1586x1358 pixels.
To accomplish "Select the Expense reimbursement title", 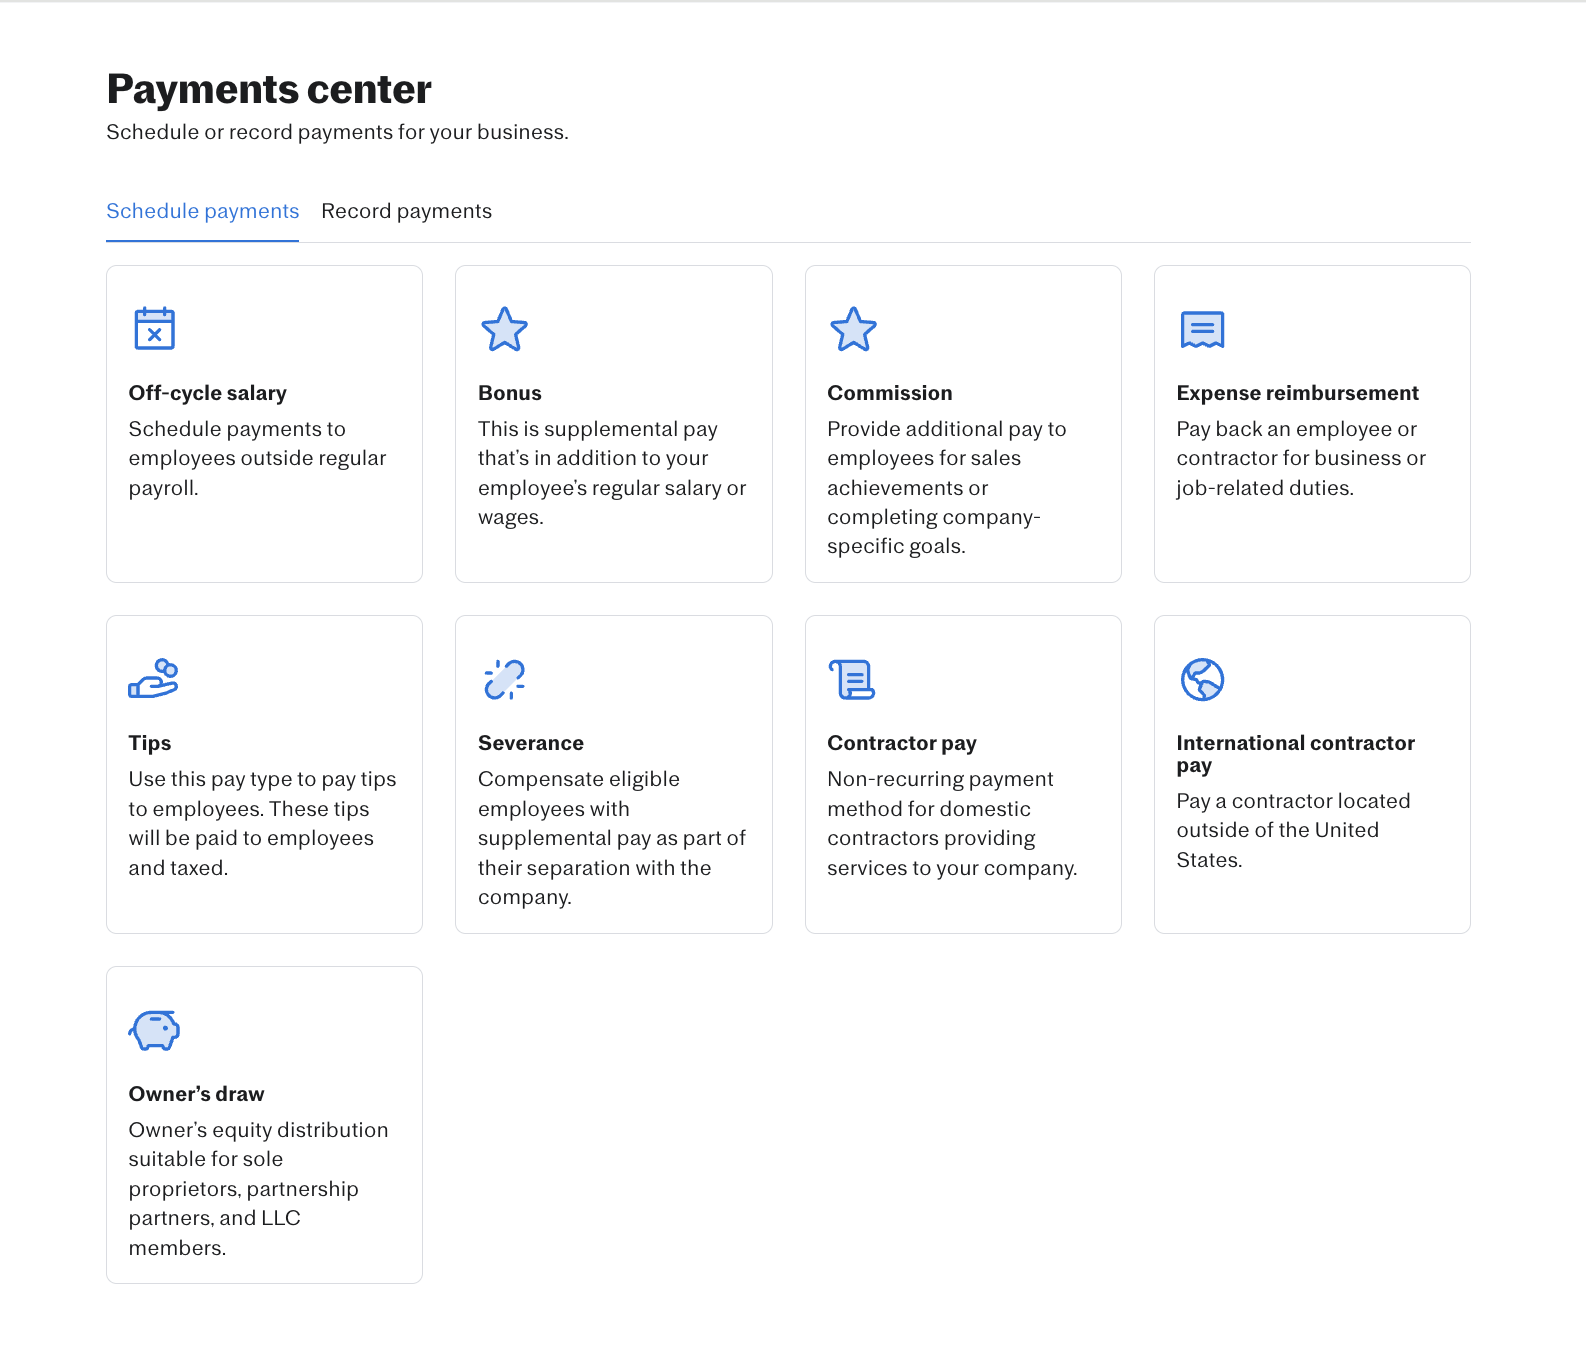I will pyautogui.click(x=1297, y=393).
